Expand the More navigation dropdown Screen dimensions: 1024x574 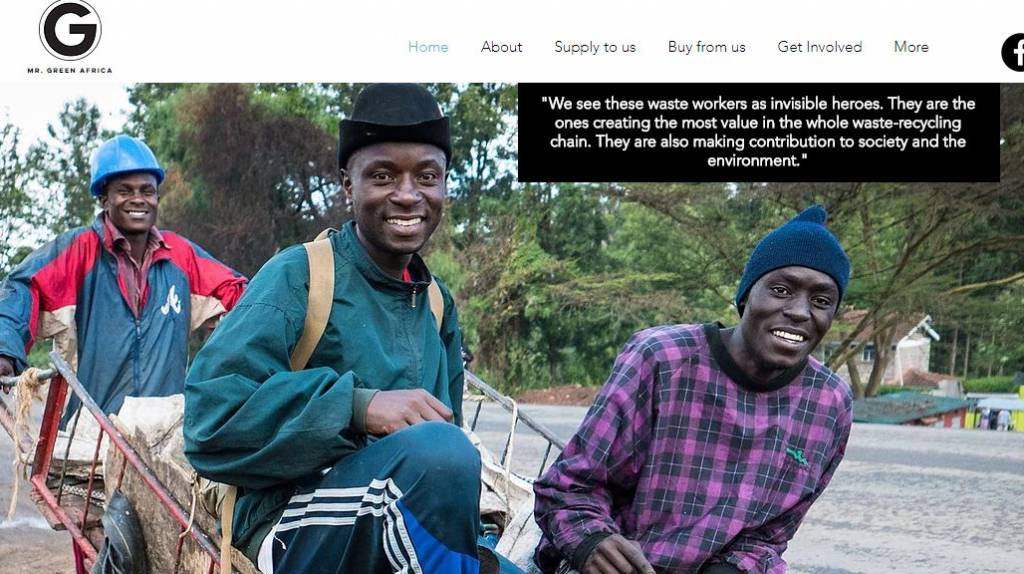pos(911,47)
